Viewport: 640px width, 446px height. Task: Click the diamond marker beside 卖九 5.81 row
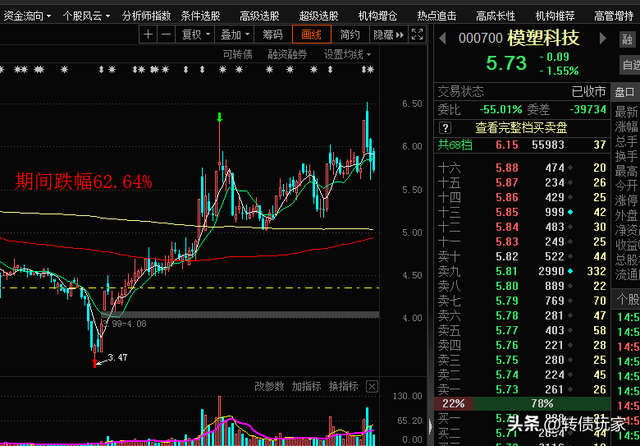[570, 271]
